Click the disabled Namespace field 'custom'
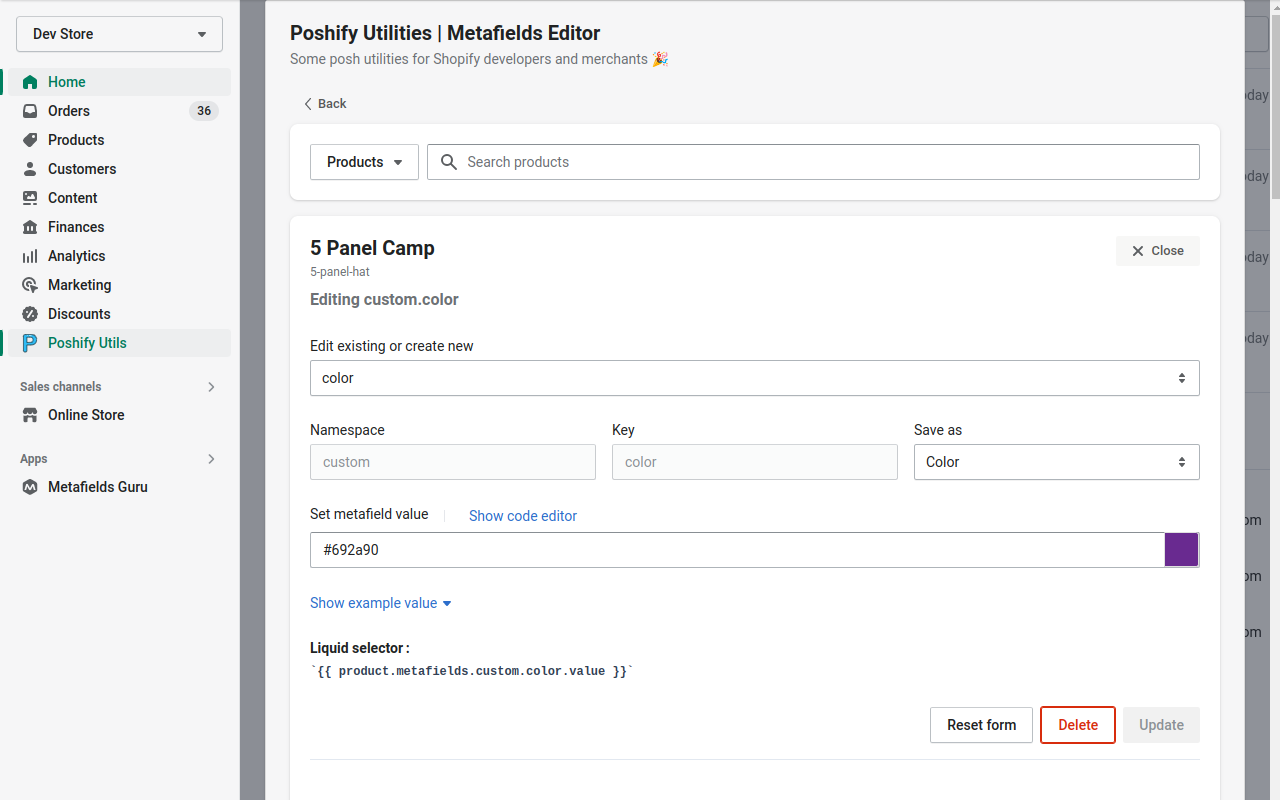 [x=453, y=462]
